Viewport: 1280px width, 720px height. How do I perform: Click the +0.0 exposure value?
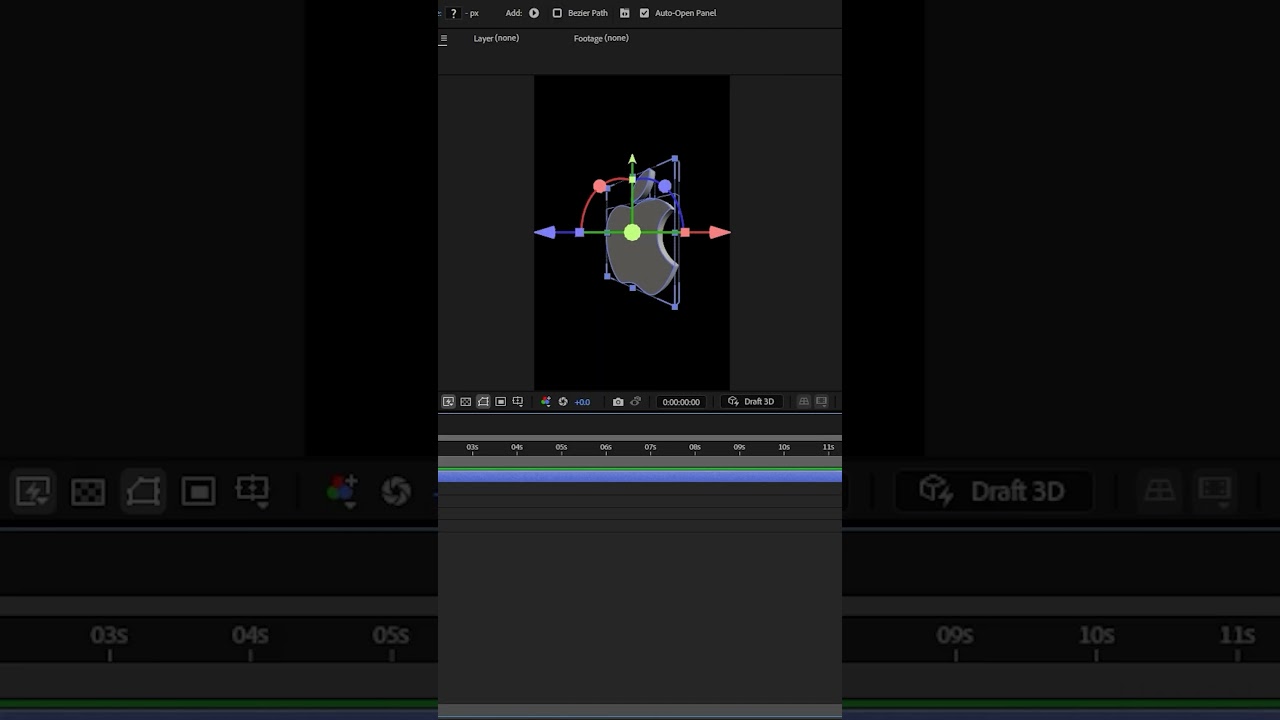[582, 402]
